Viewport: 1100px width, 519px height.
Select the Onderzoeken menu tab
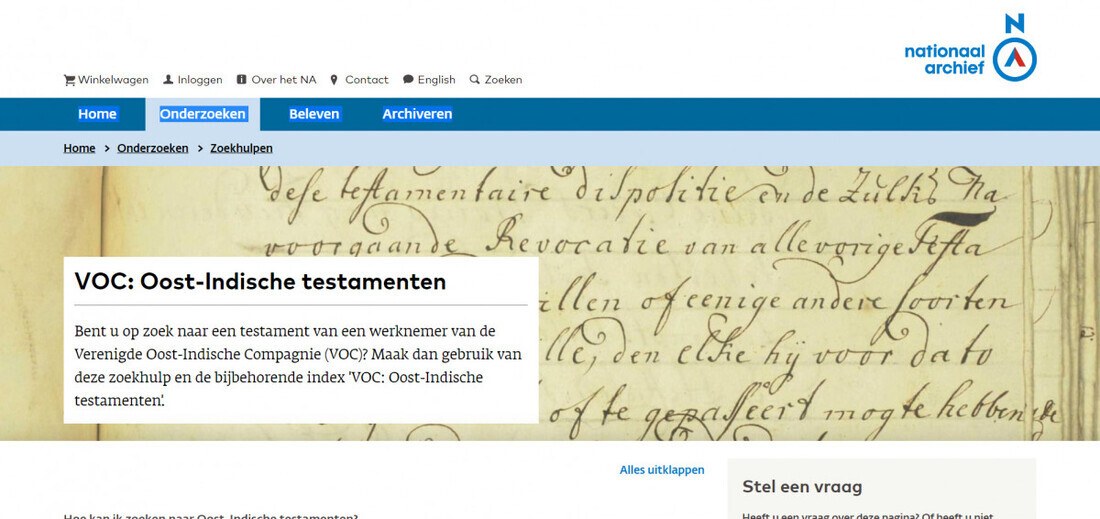[203, 114]
